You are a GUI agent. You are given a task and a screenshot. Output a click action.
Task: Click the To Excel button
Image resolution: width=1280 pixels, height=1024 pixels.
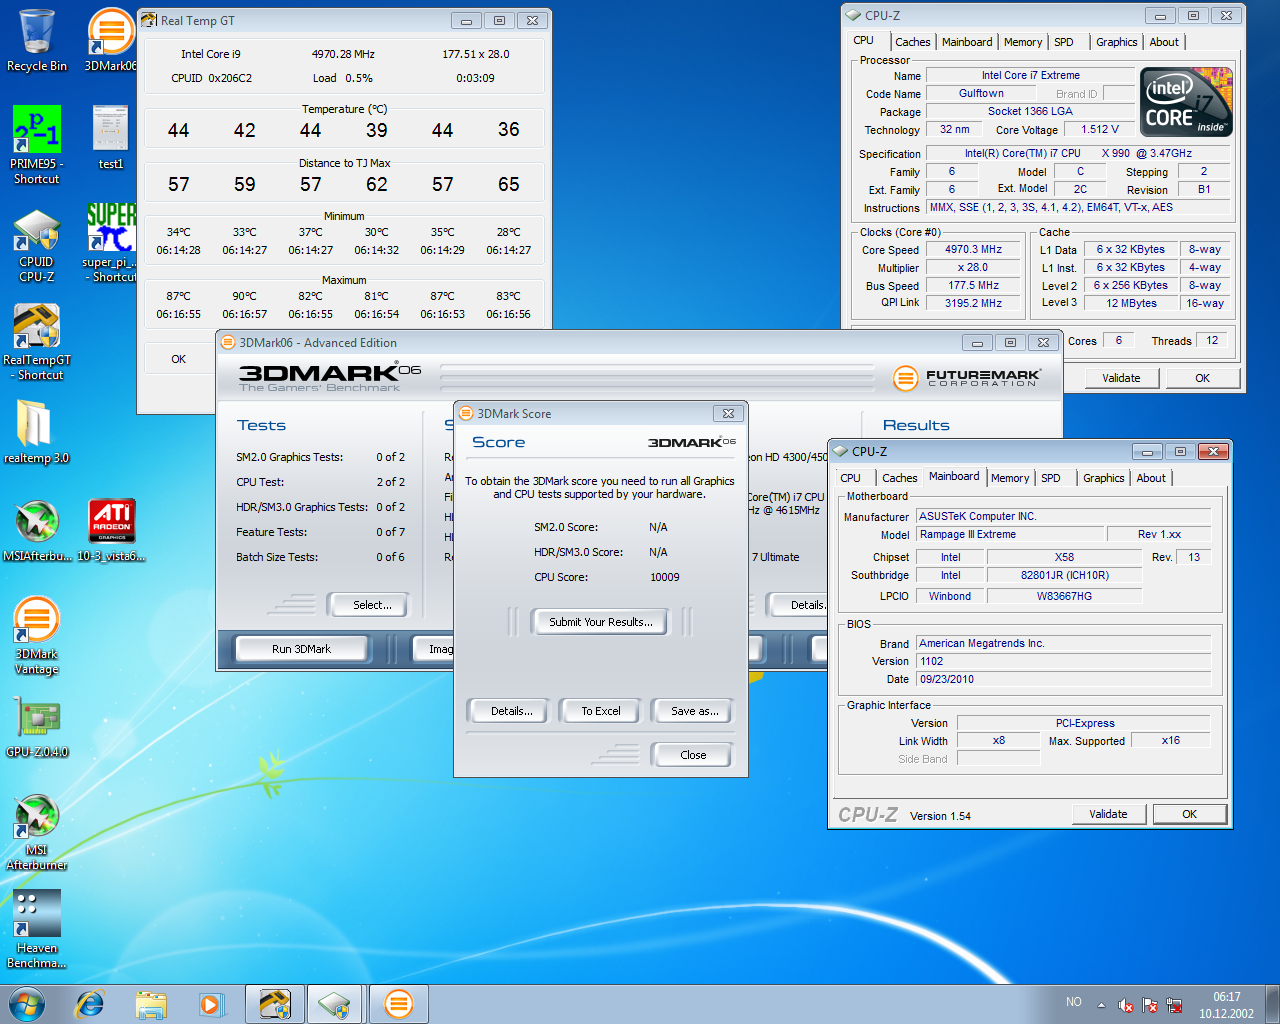click(x=601, y=711)
